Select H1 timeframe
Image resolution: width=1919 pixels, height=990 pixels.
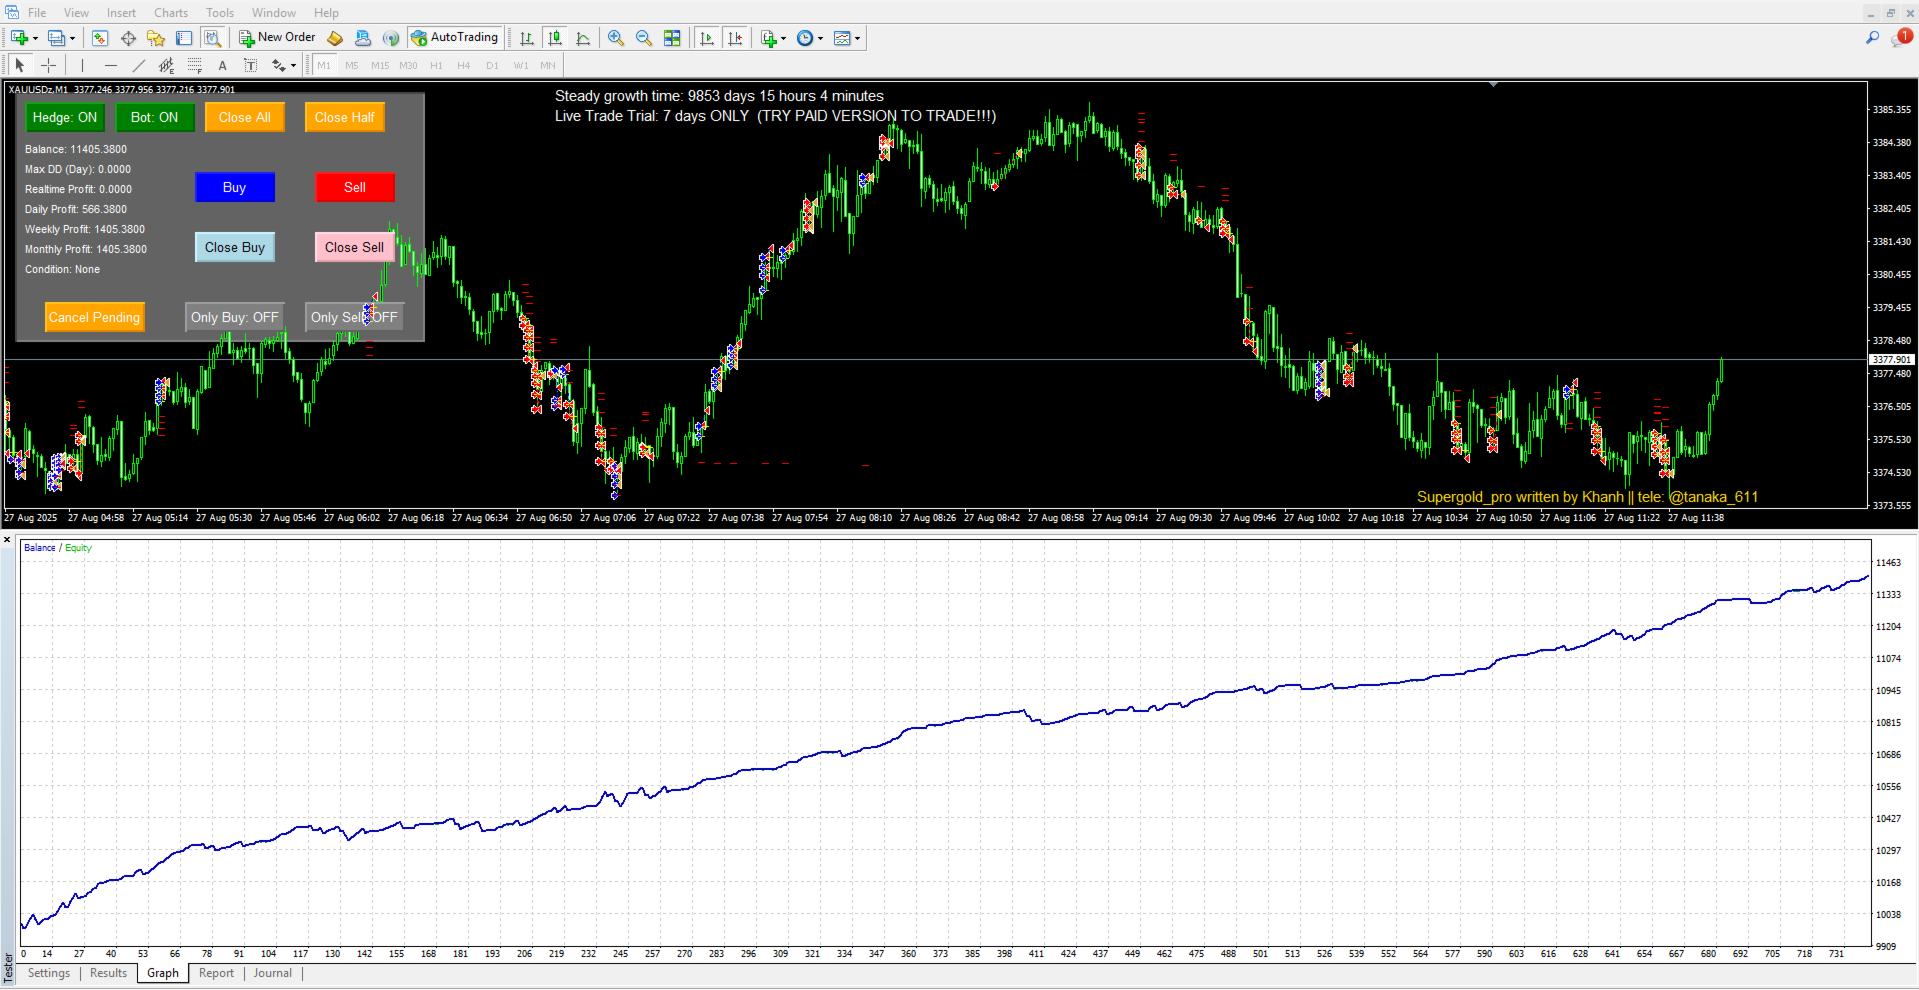click(436, 65)
